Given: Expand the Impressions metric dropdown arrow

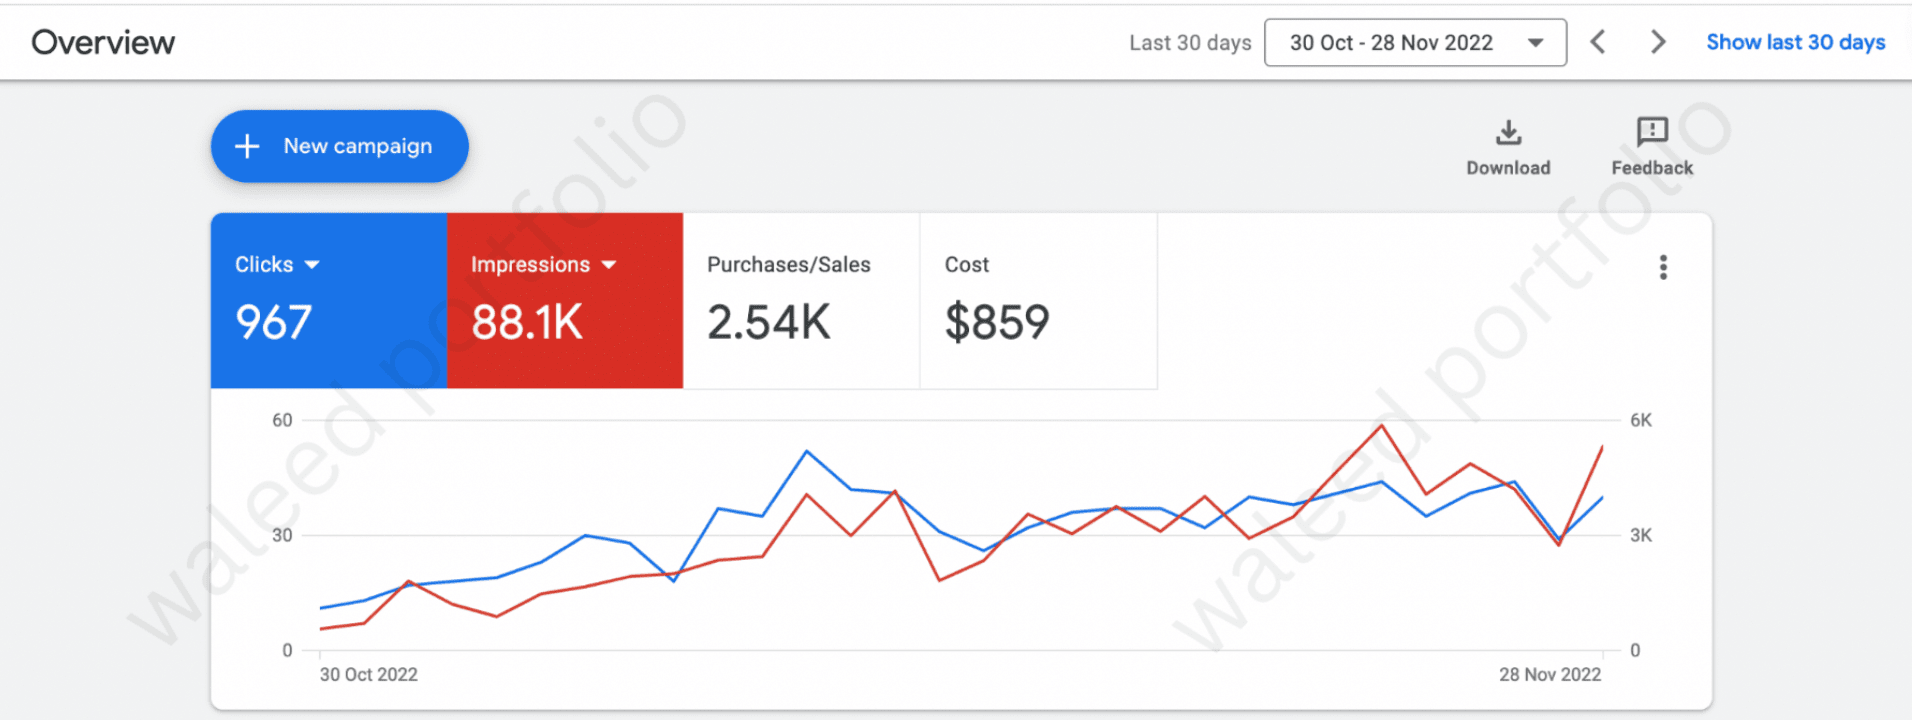Looking at the screenshot, I should [x=609, y=265].
